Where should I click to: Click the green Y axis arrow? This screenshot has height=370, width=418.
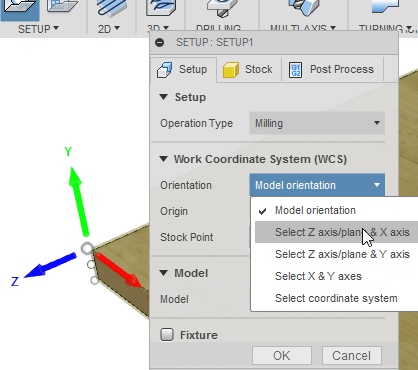(78, 201)
